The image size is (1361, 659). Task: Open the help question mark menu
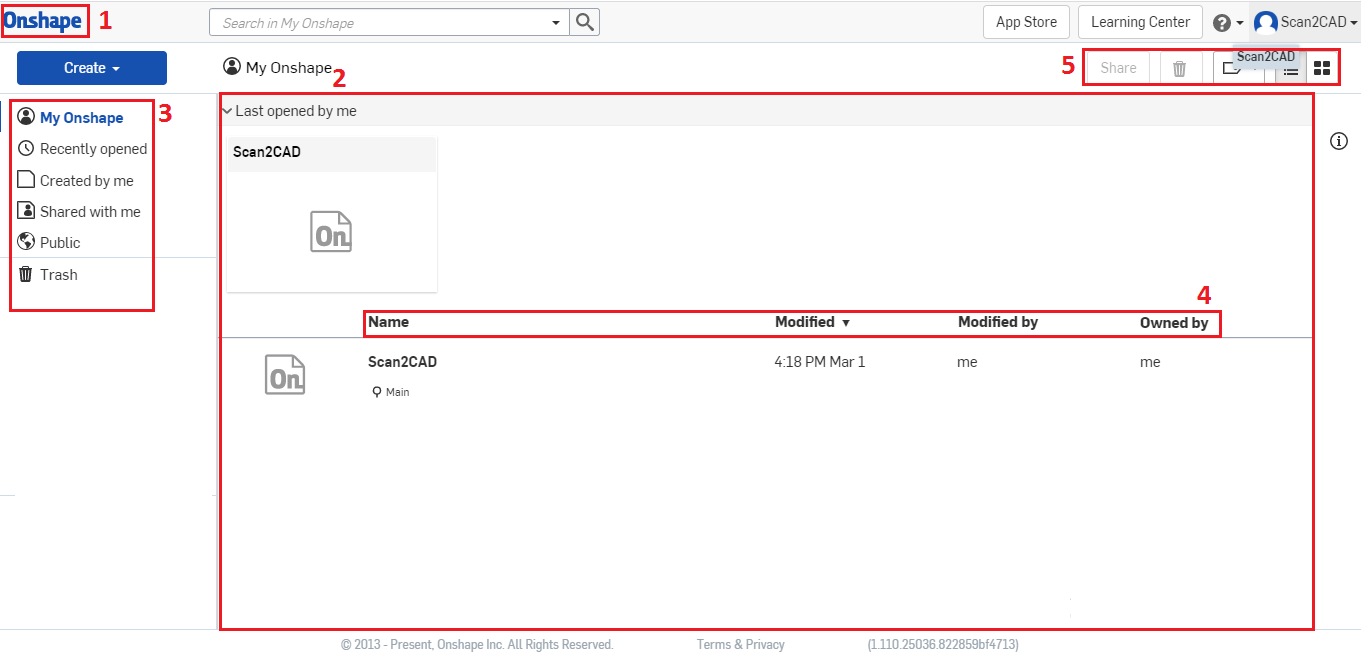[x=1227, y=22]
